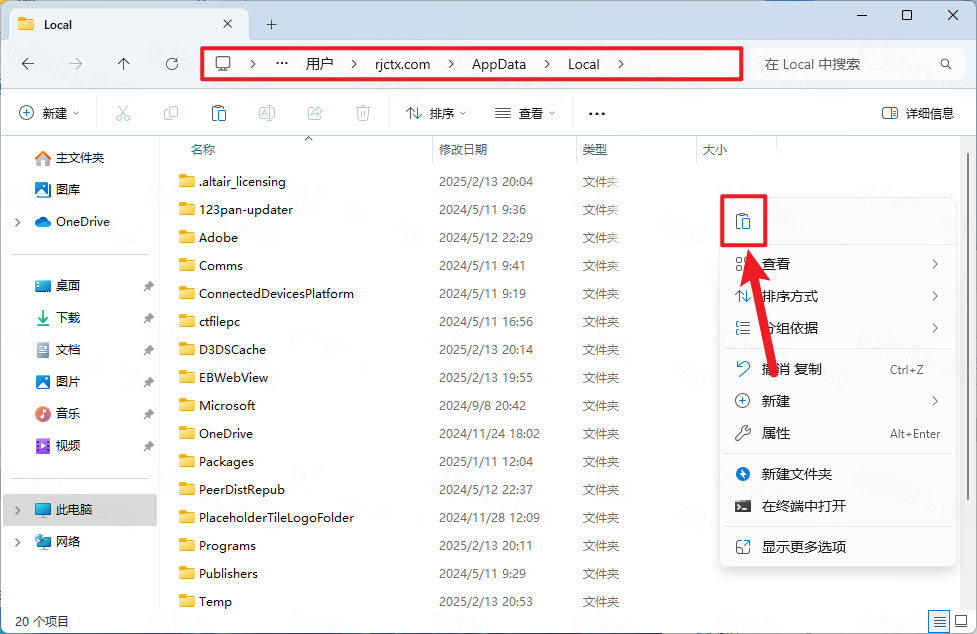Expand the chevron after Local in address bar
The image size is (977, 634).
(621, 64)
